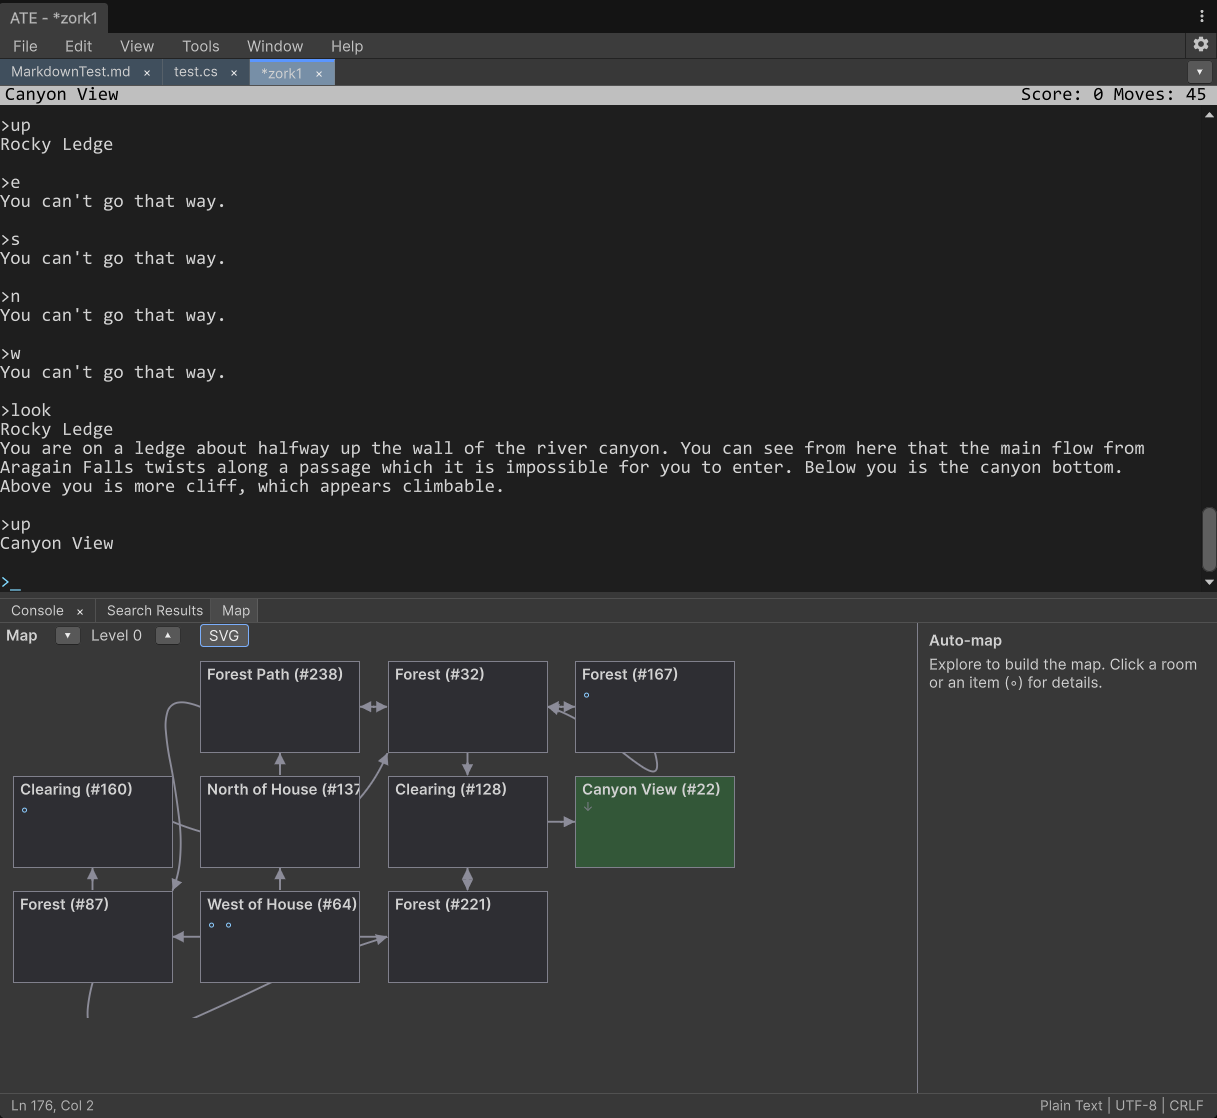The height and width of the screenshot is (1118, 1217).
Task: Click the CRLF line ending indicator
Action: coord(1186,1105)
